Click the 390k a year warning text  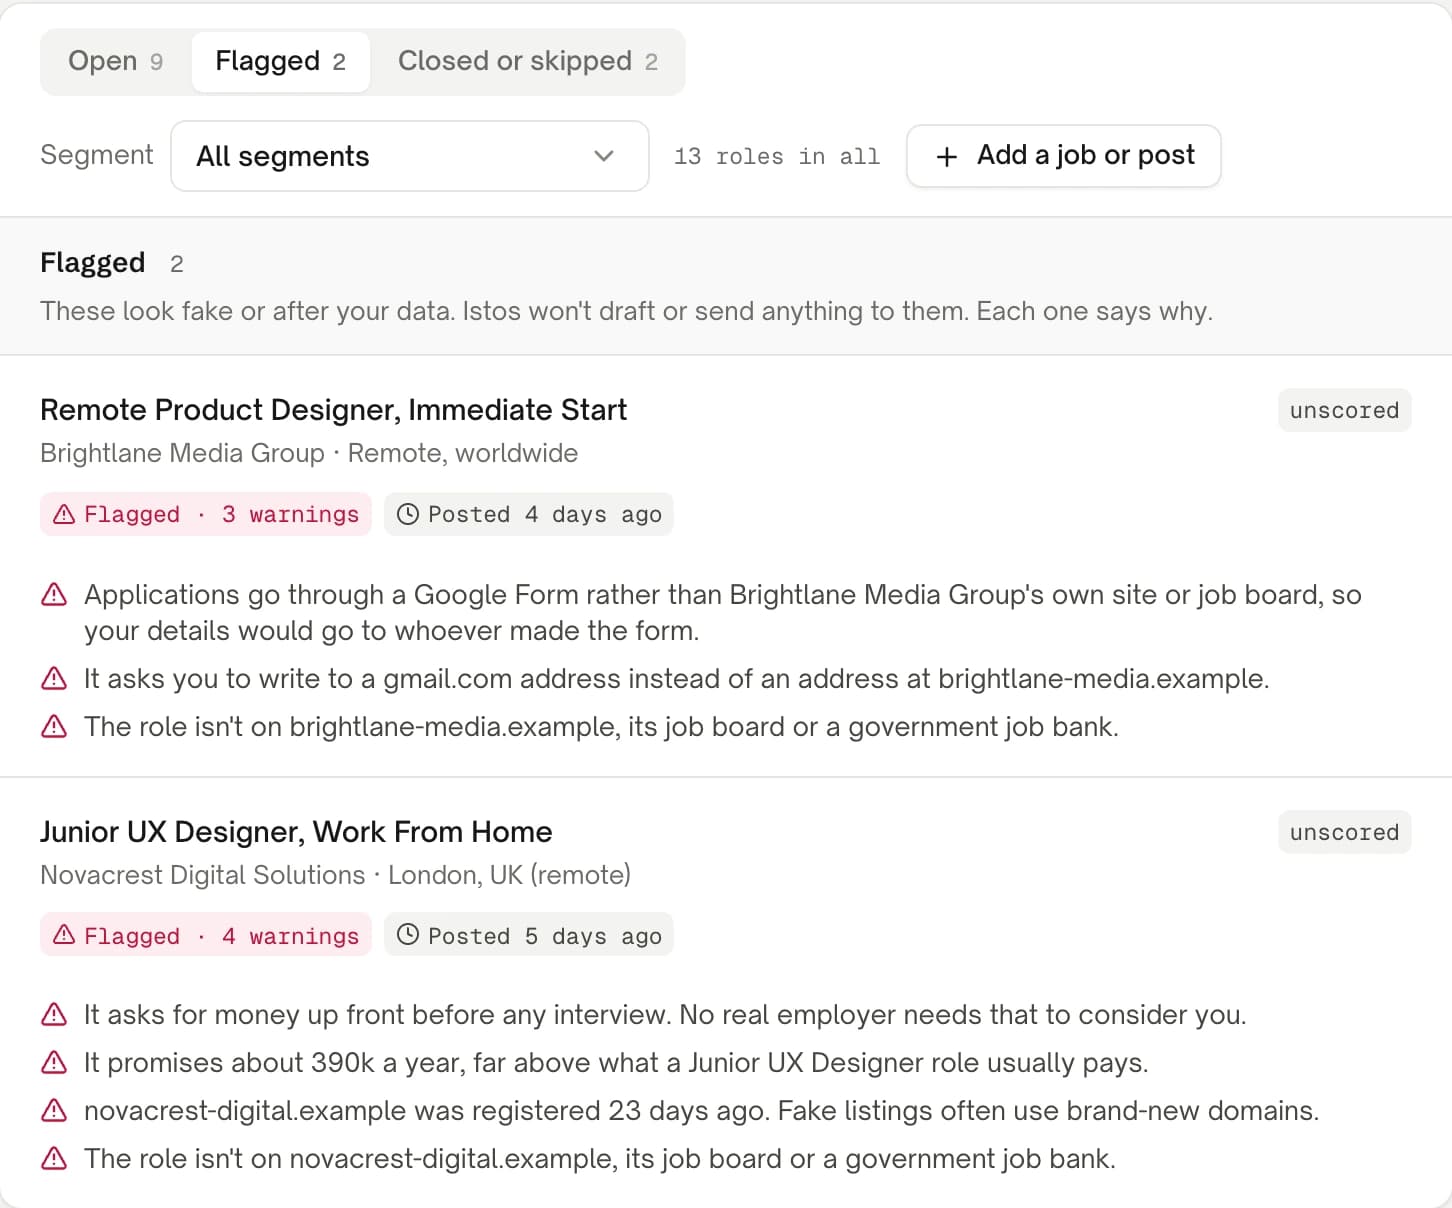click(x=616, y=1063)
